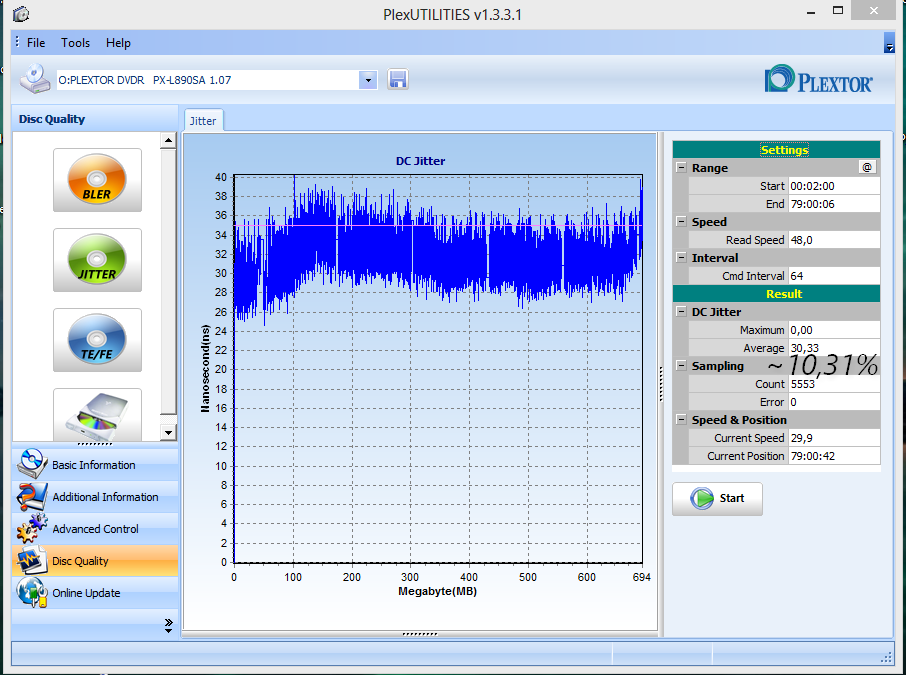
Task: Click the disc drive icon below TE/FE
Action: (x=97, y=415)
